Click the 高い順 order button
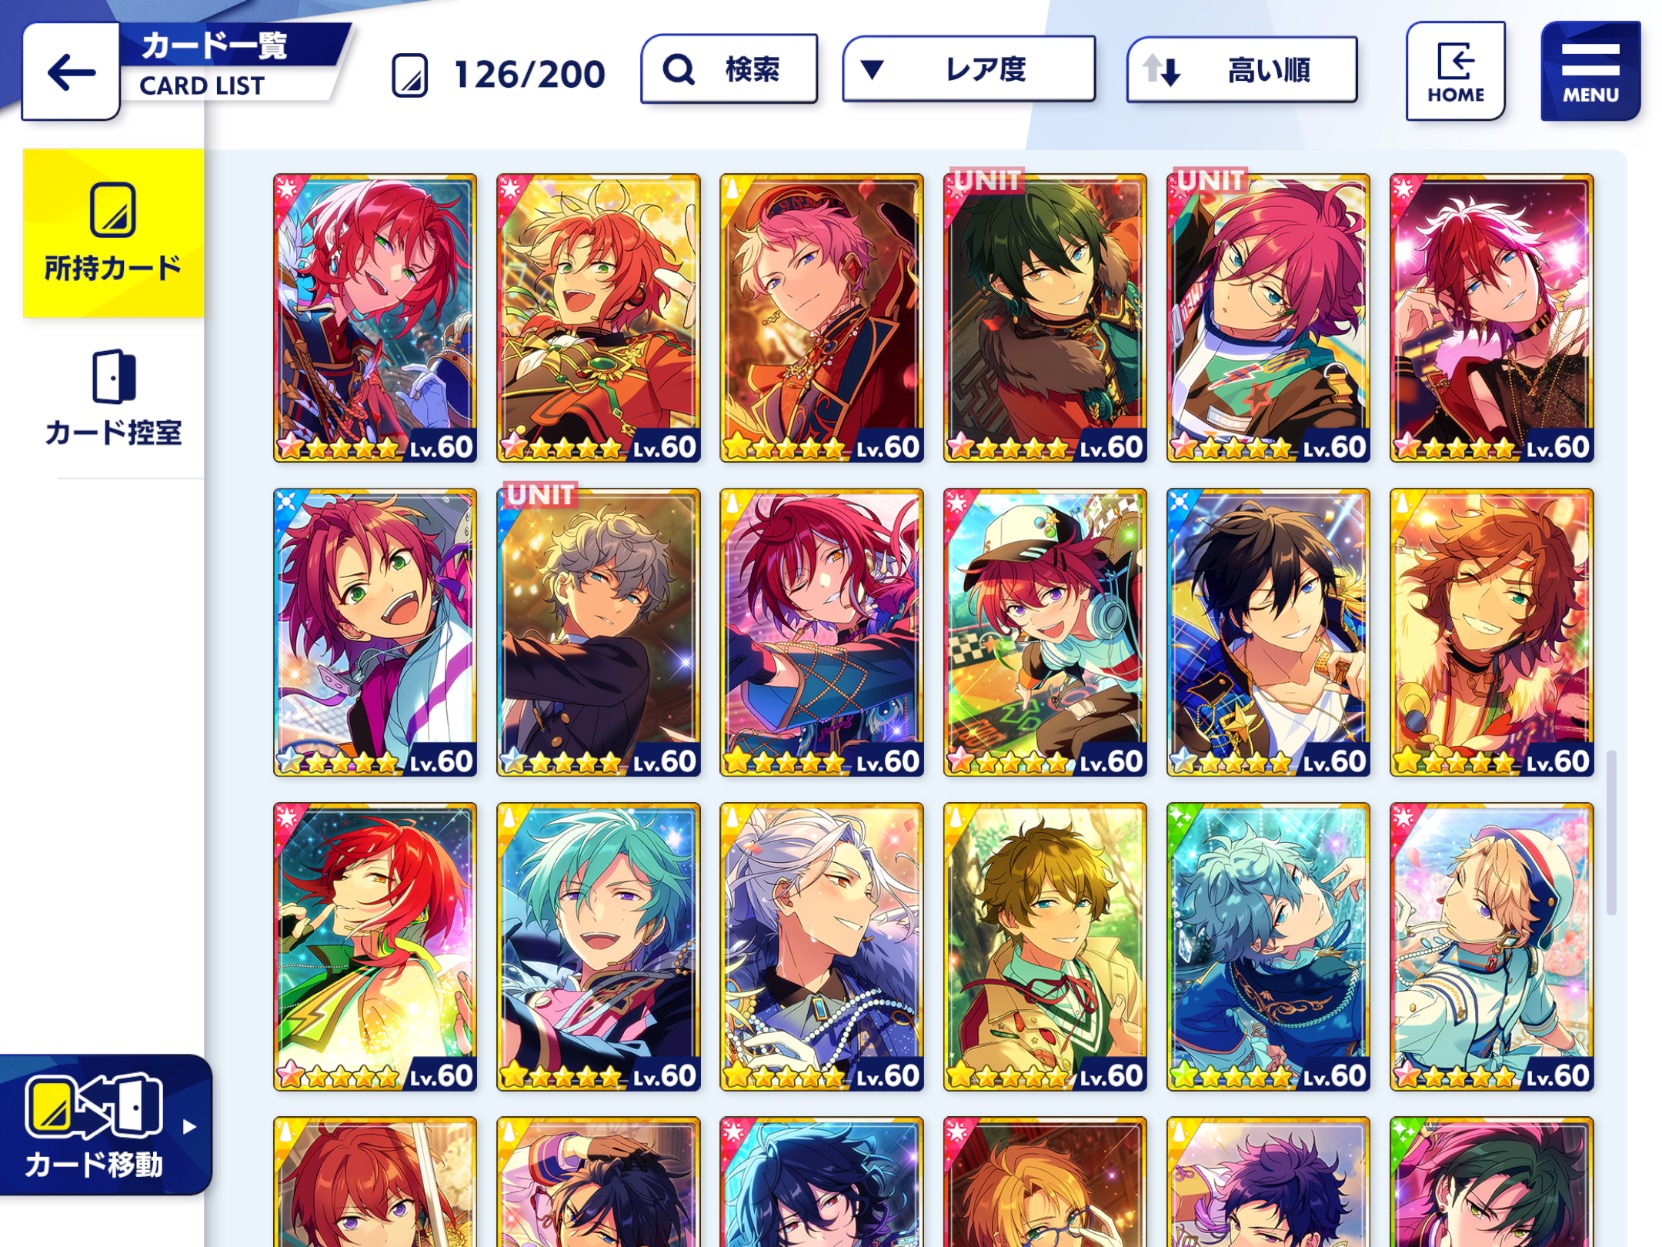The width and height of the screenshot is (1662, 1247). (1242, 70)
